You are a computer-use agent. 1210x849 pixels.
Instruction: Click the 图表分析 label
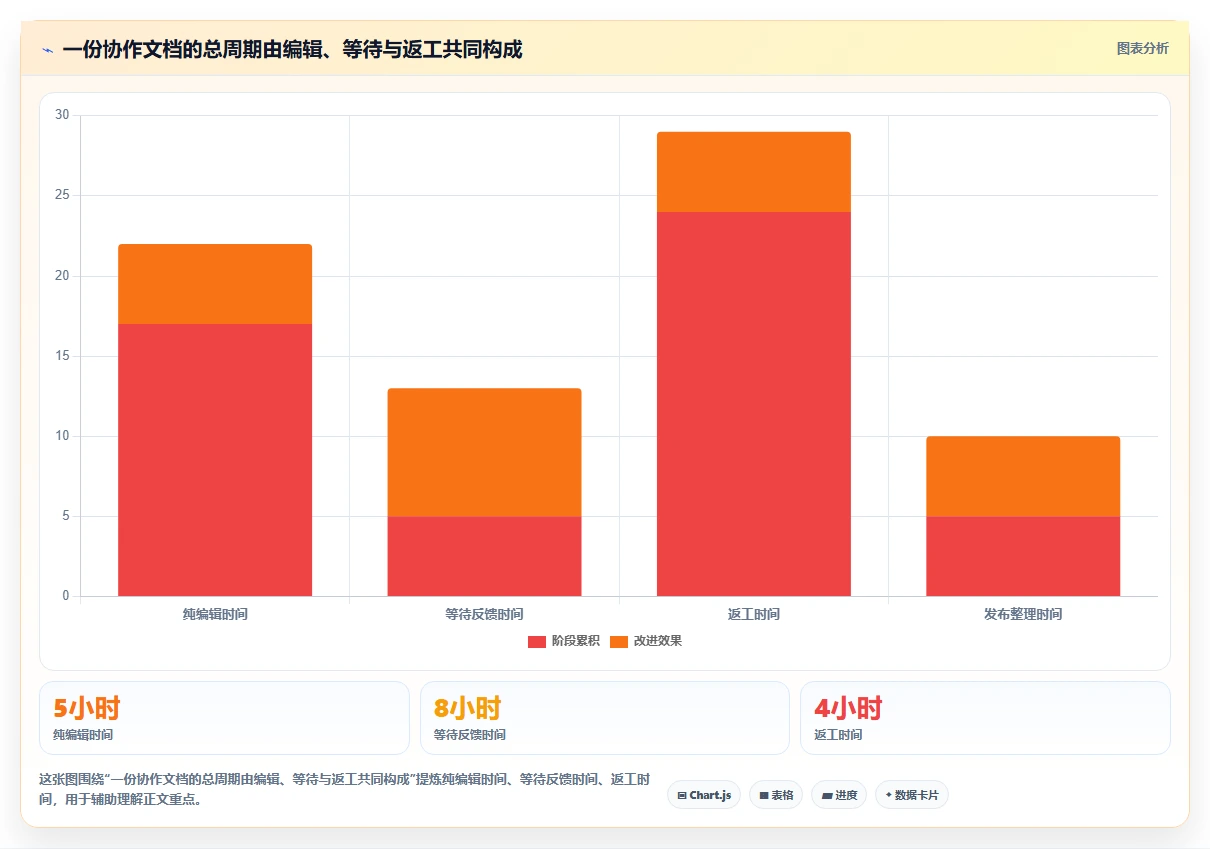click(1142, 49)
